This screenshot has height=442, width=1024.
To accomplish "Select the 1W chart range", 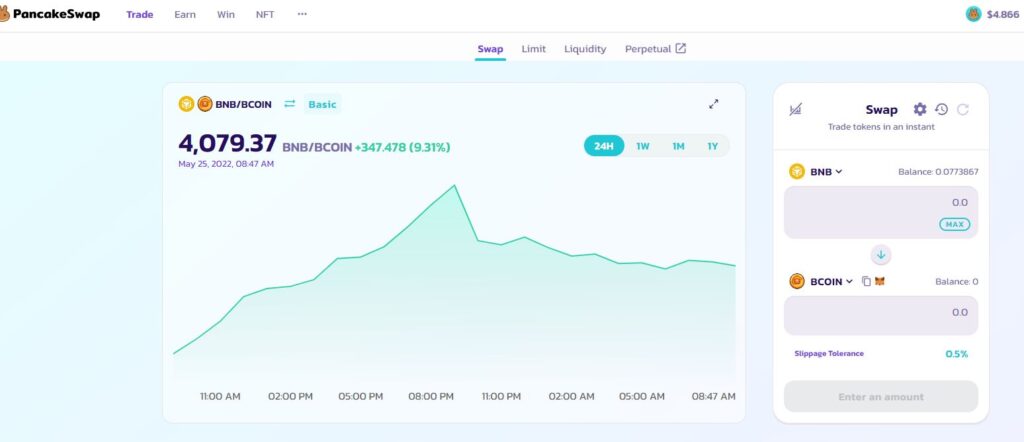I will (x=643, y=146).
